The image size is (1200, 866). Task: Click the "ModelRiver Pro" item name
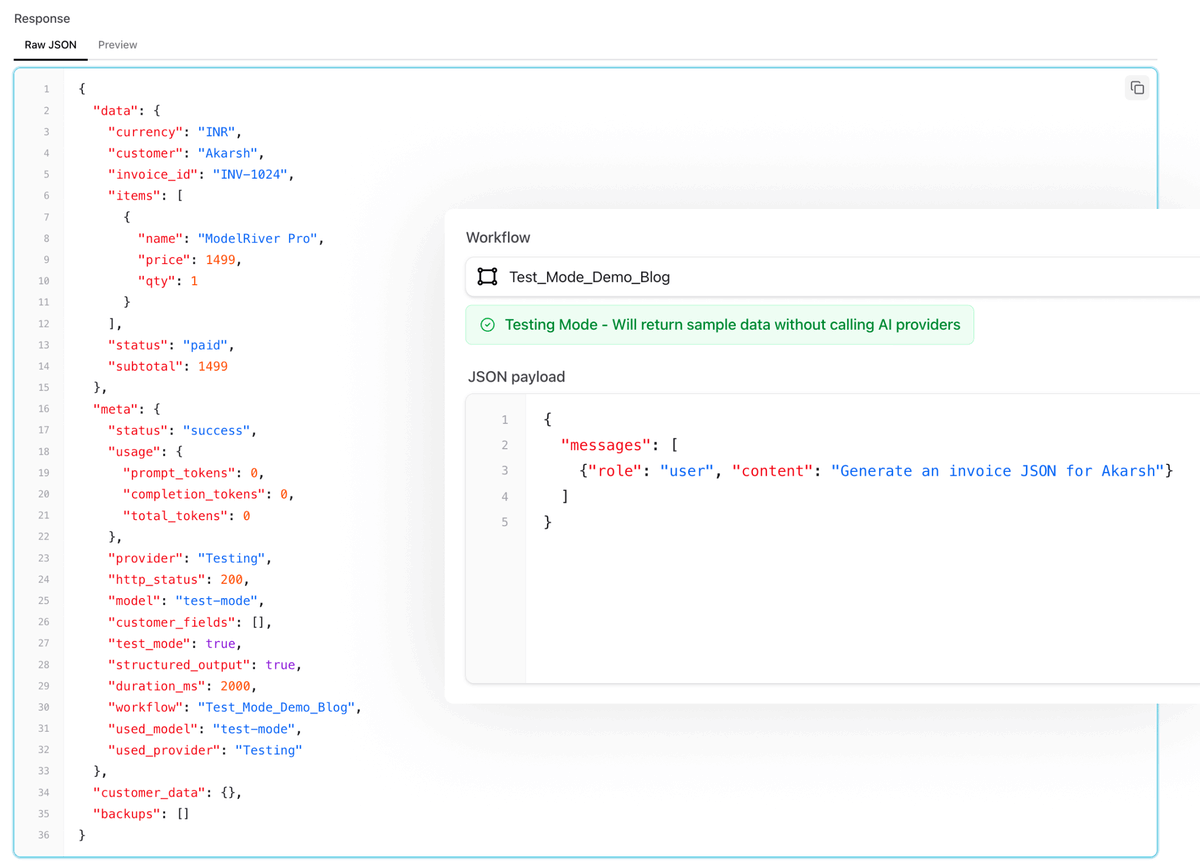258,238
